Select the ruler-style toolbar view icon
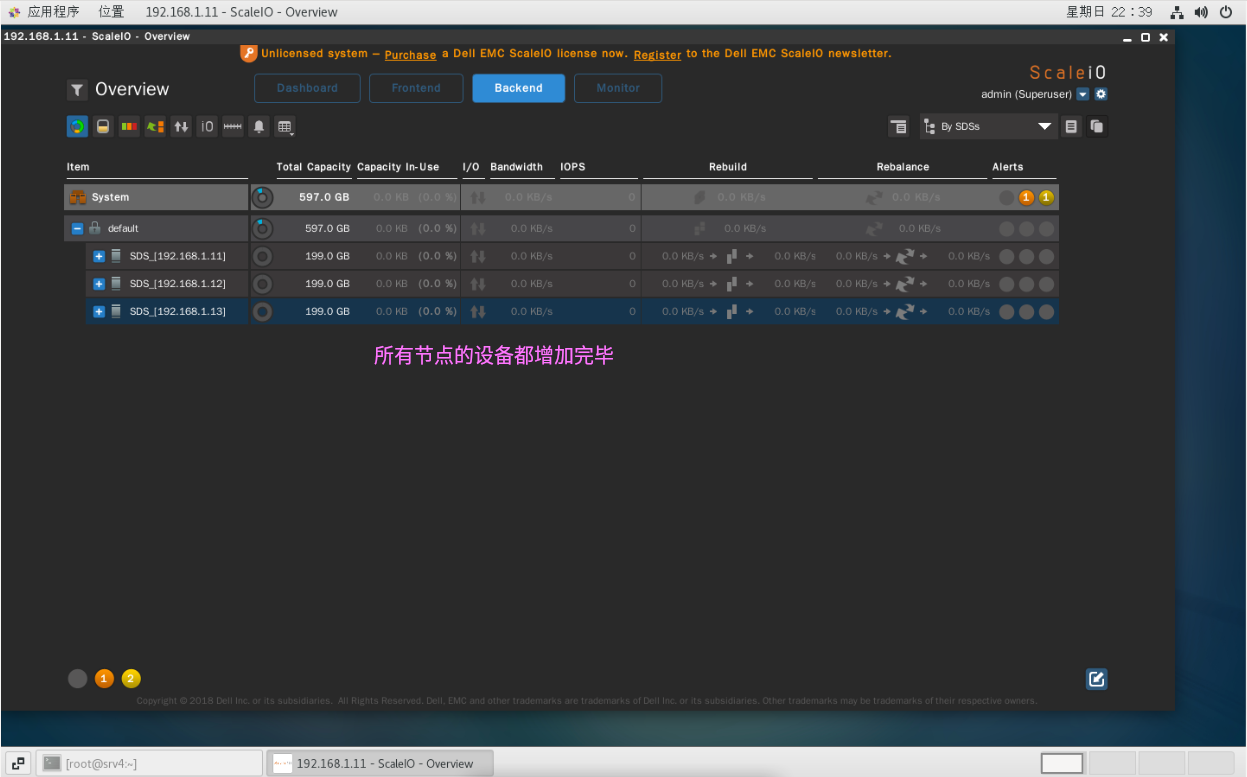Viewport: 1247px width, 777px height. [x=233, y=127]
